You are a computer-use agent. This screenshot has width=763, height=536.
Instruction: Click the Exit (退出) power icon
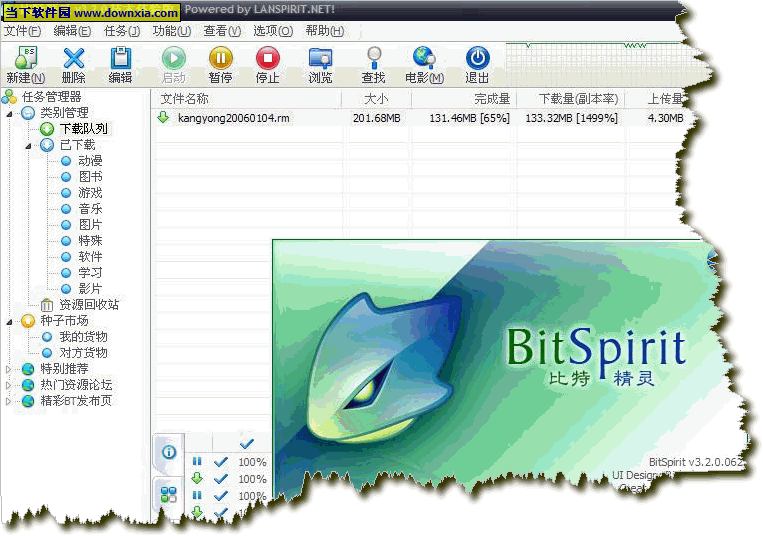477,58
